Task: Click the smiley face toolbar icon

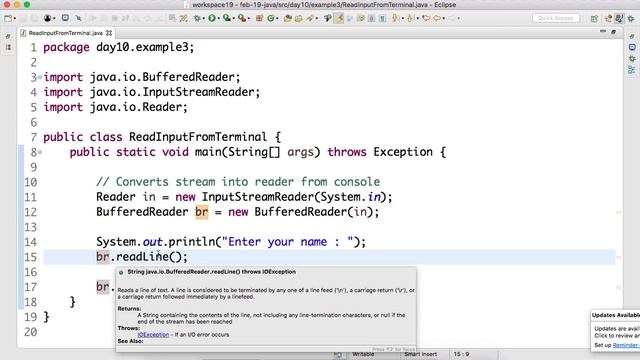Action: pos(65,18)
